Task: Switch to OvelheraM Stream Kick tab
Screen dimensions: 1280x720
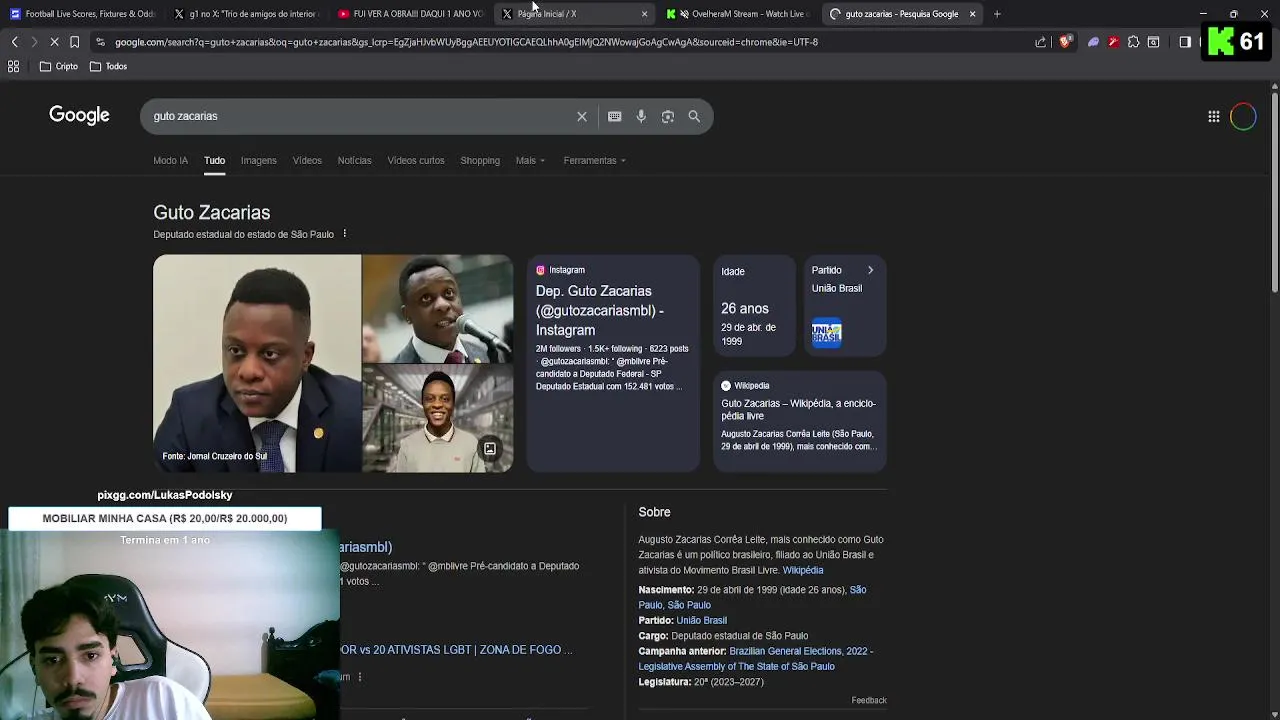Action: point(738,14)
